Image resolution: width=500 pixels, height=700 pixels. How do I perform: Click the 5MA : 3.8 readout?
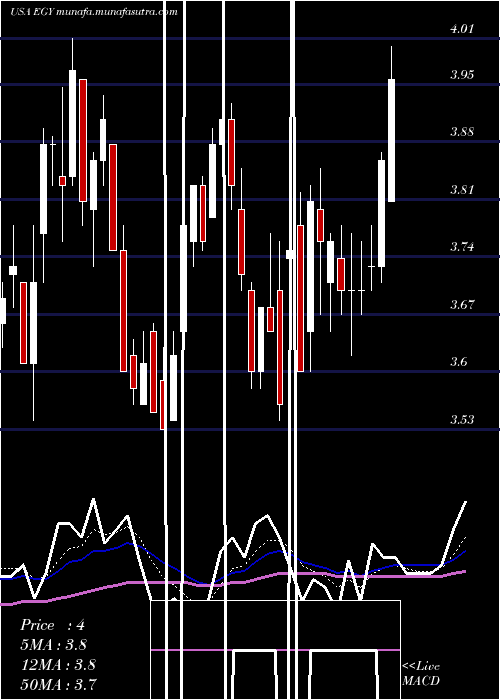click(x=53, y=645)
